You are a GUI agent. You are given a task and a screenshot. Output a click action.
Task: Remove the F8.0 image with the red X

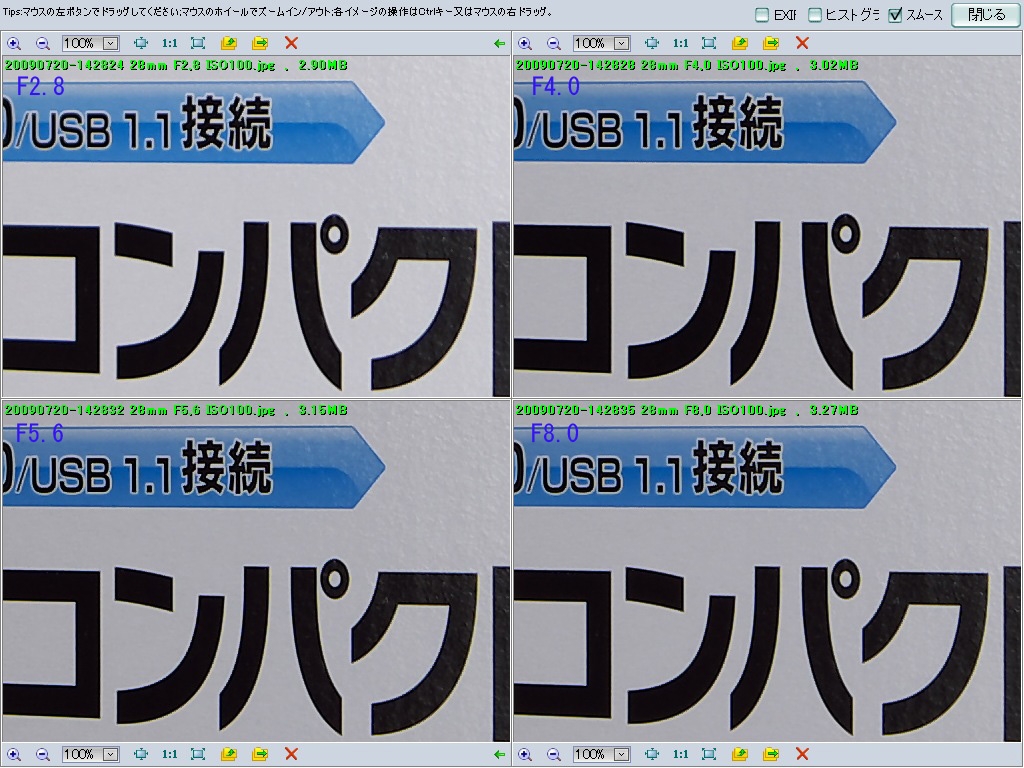tap(802, 754)
